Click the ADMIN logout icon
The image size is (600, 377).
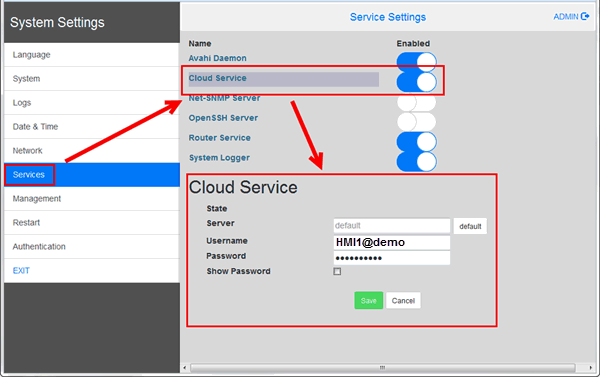pos(585,16)
